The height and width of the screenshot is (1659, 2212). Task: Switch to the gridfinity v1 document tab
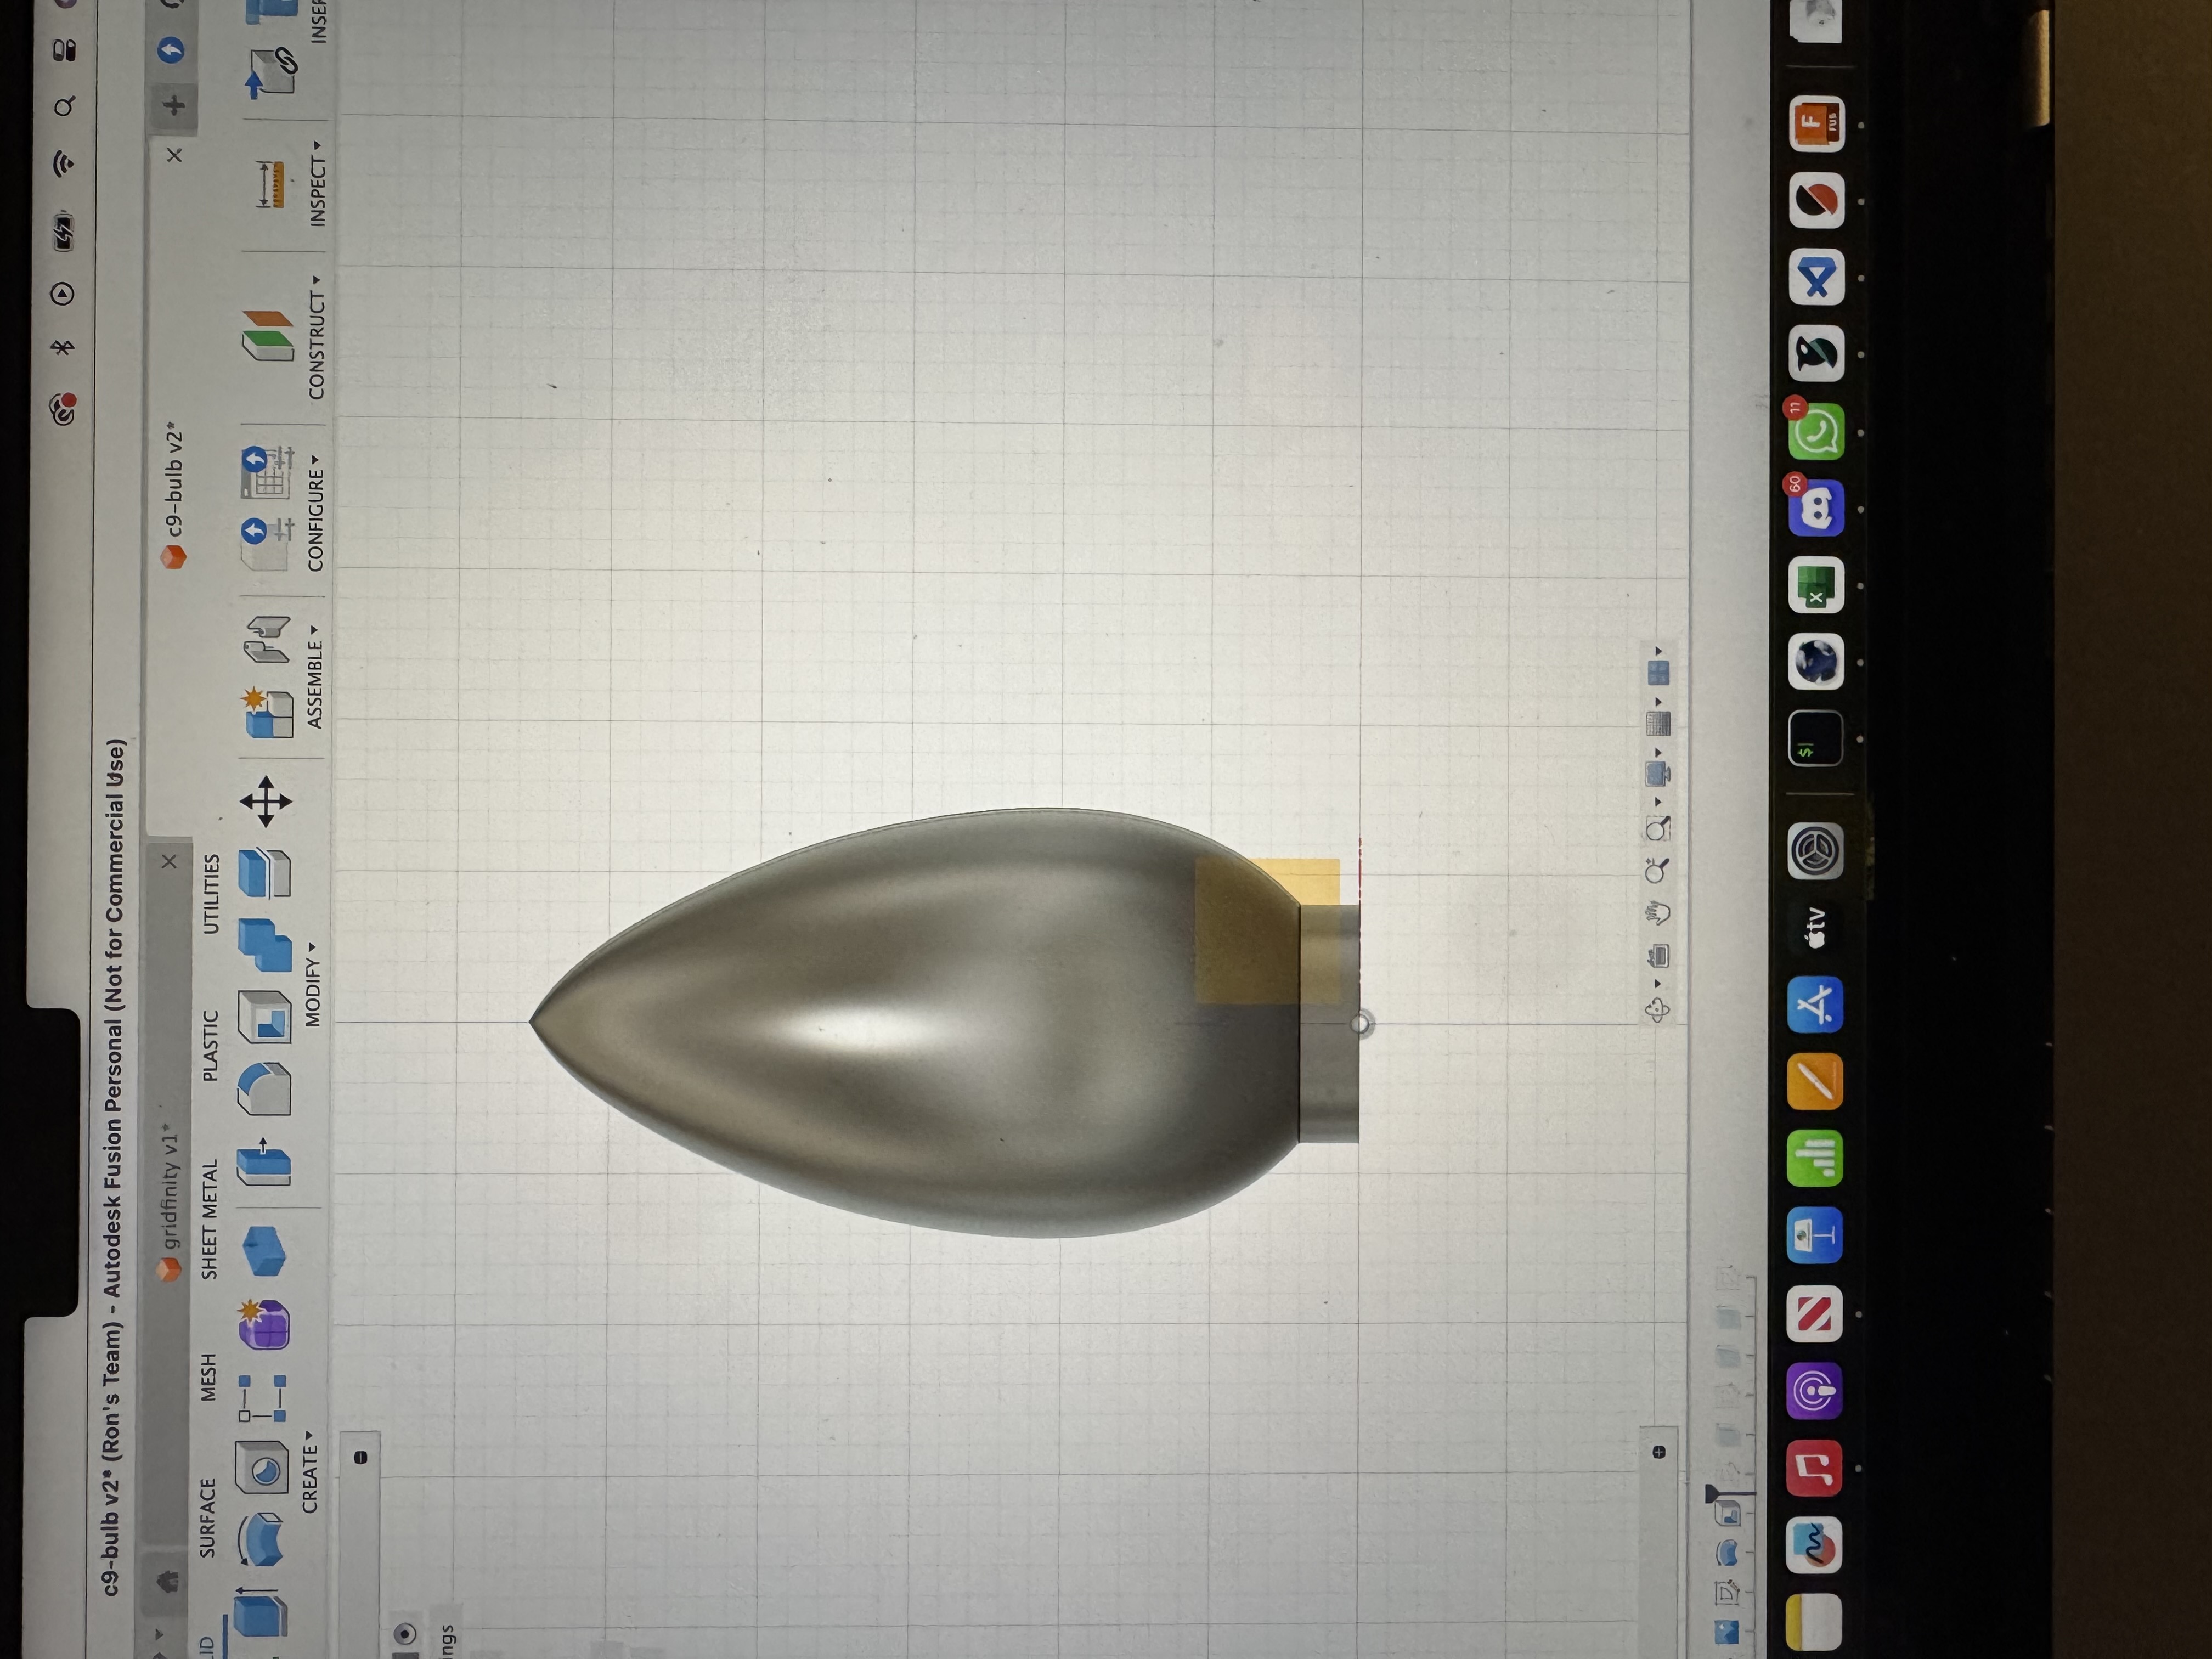coord(170,1203)
